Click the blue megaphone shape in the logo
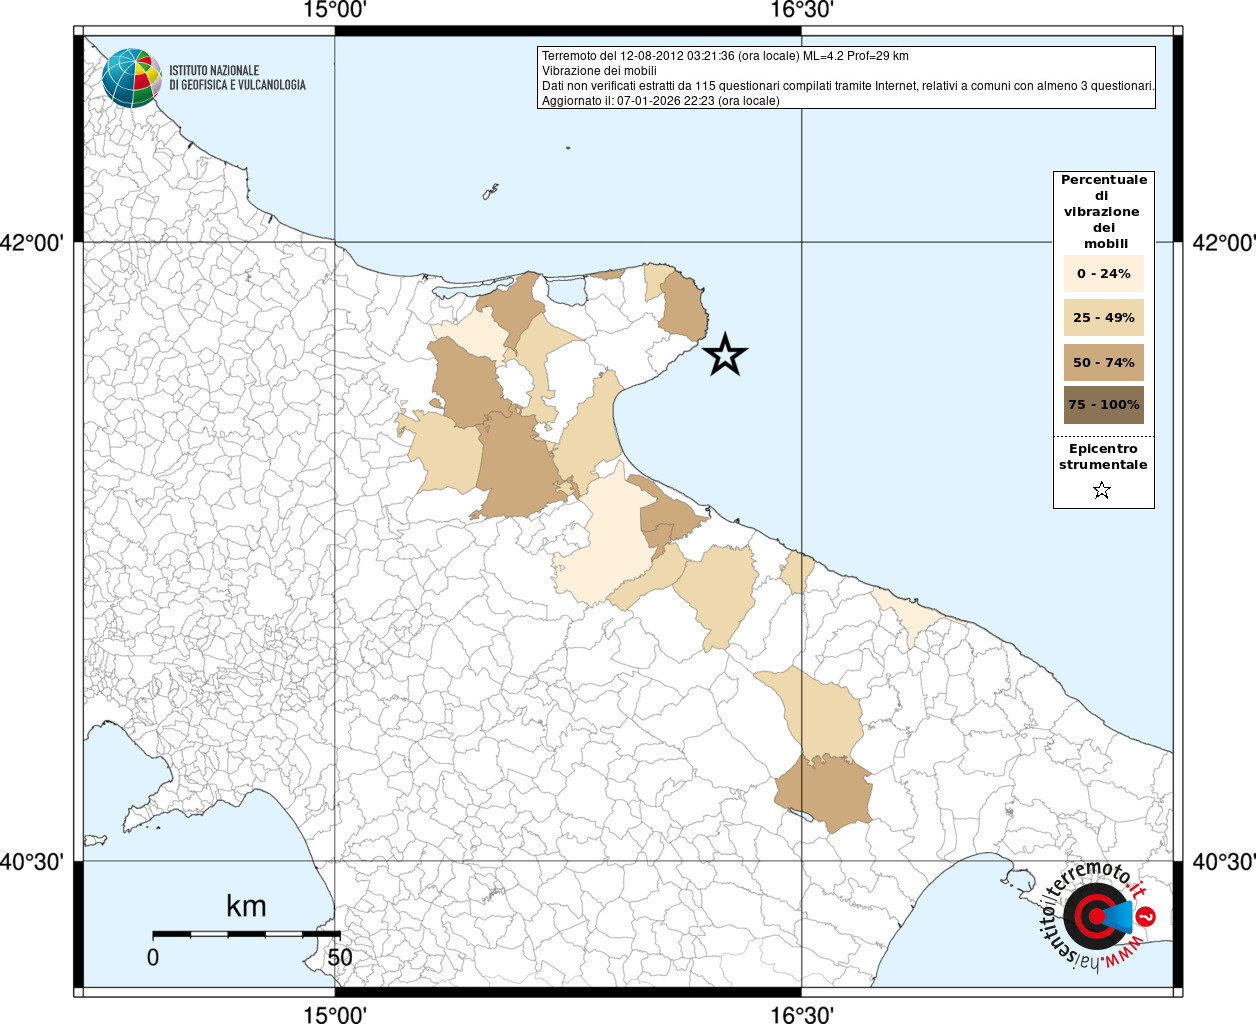This screenshot has width=1256, height=1024. tap(1118, 916)
